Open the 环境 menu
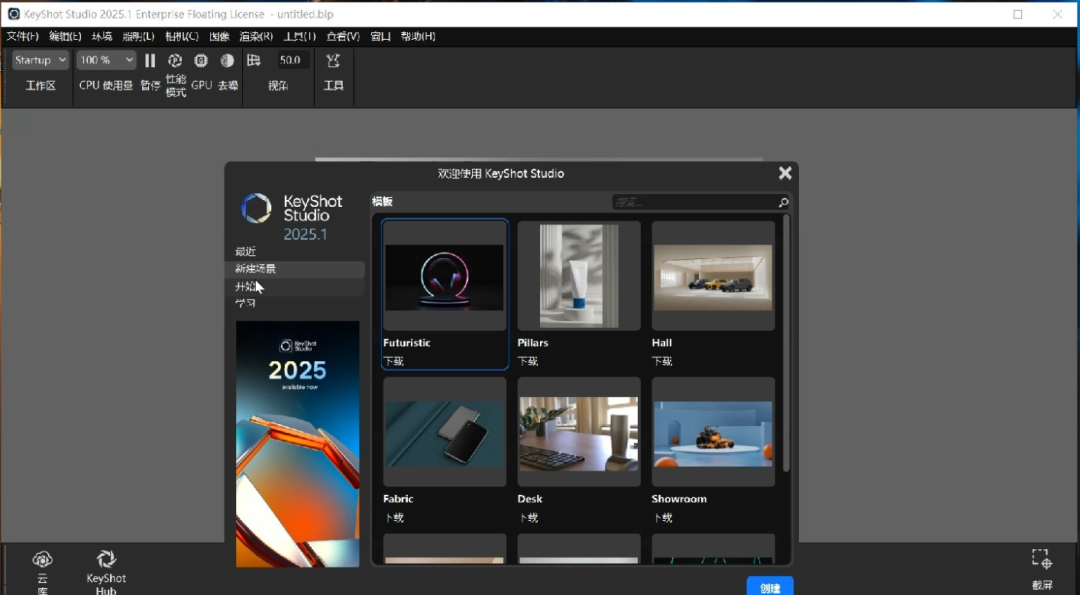This screenshot has height=595, width=1080. point(102,36)
